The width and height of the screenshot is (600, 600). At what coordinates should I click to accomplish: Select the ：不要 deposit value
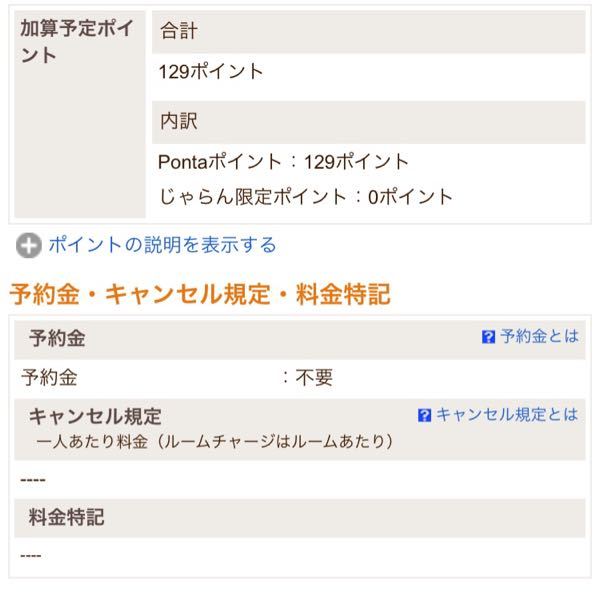click(x=308, y=378)
